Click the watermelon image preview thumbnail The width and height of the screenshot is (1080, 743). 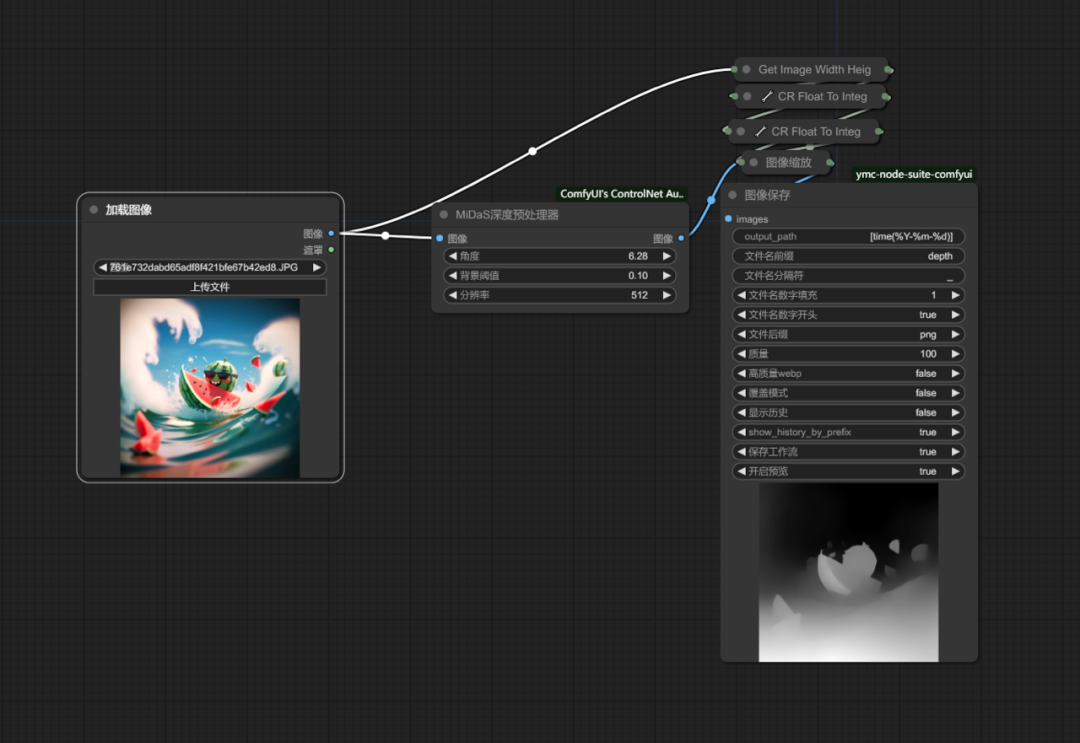[210, 387]
